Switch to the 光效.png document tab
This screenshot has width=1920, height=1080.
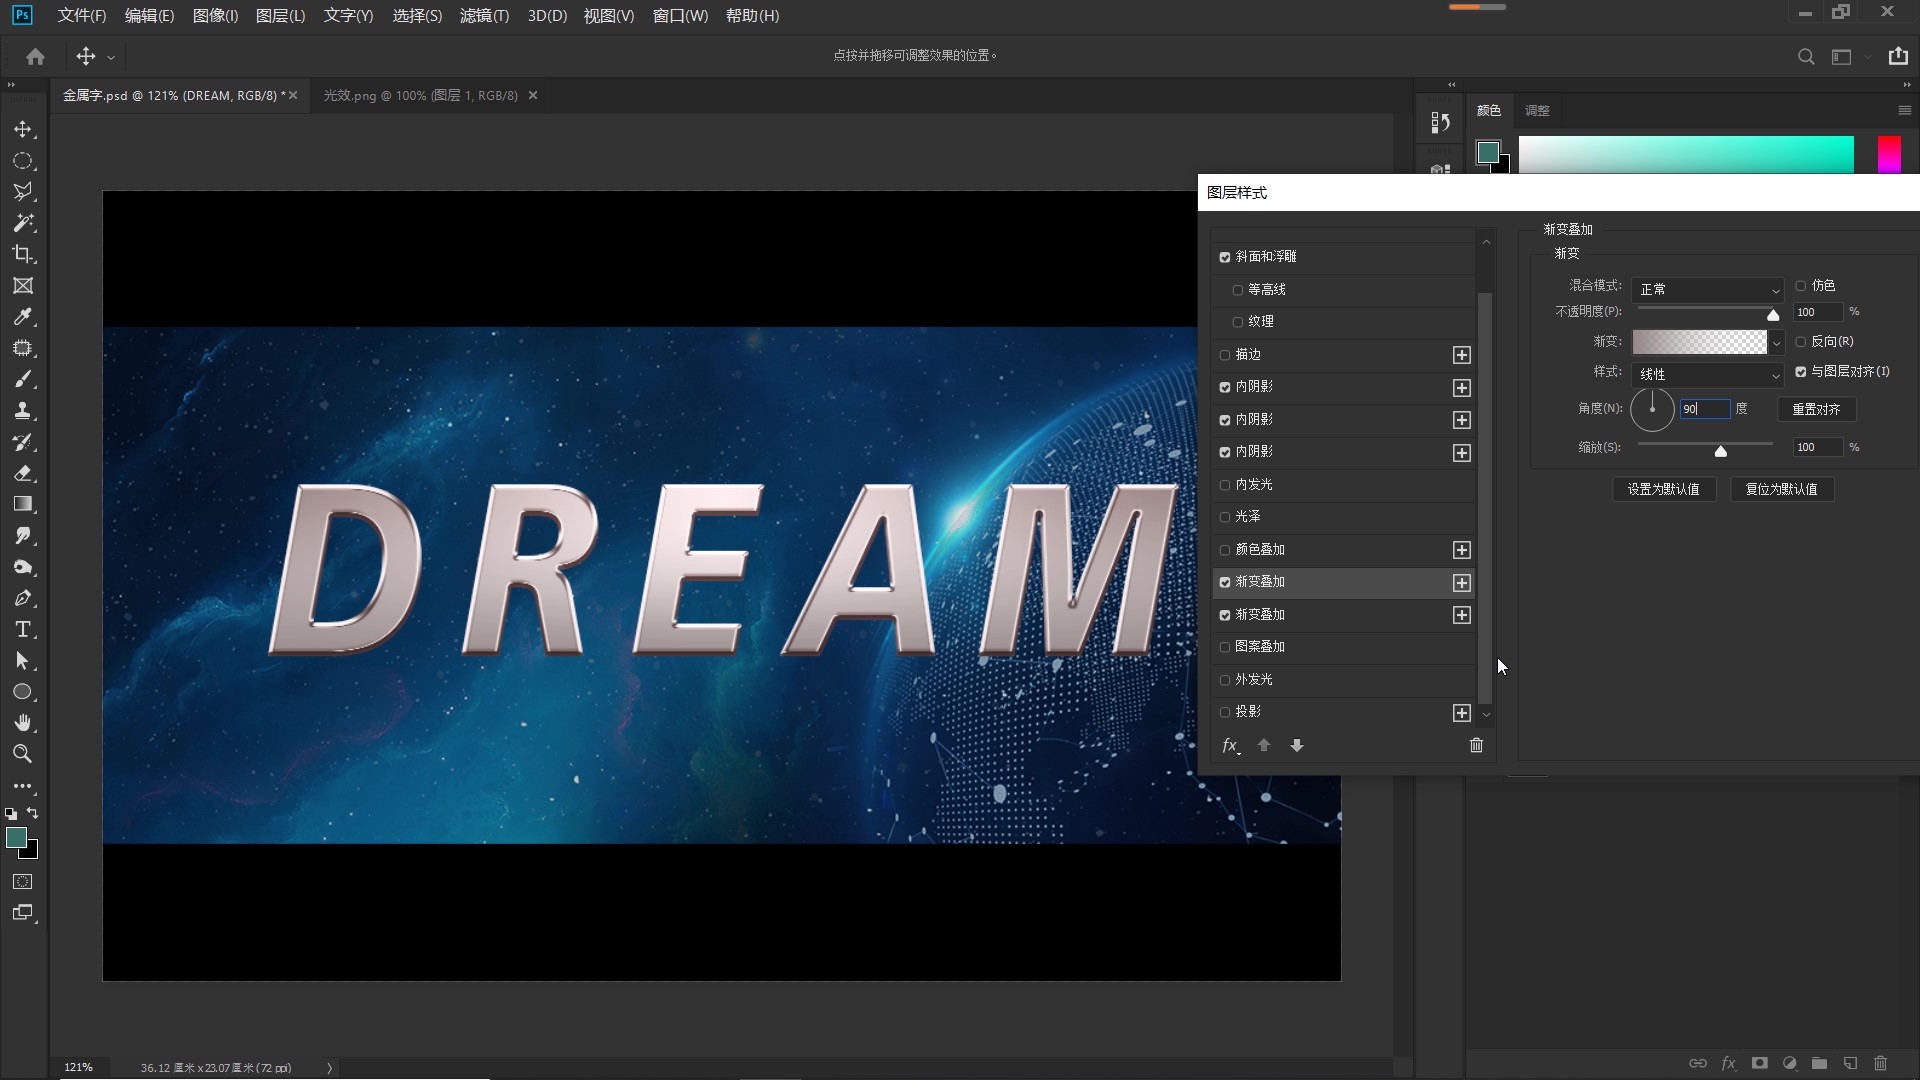click(420, 96)
